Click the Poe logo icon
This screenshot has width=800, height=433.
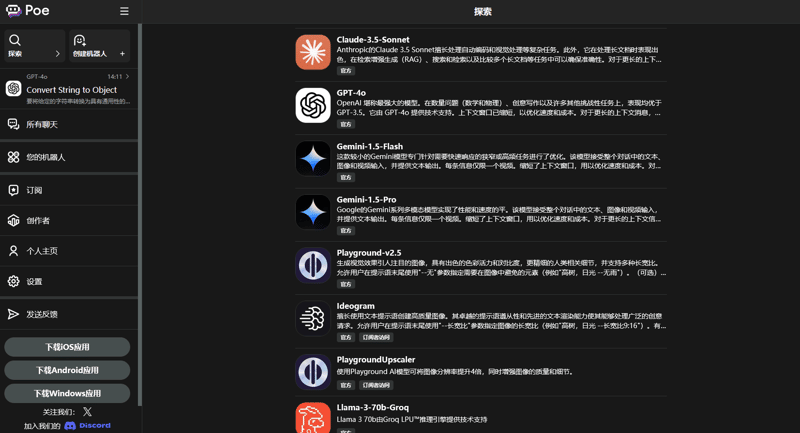pos(14,11)
